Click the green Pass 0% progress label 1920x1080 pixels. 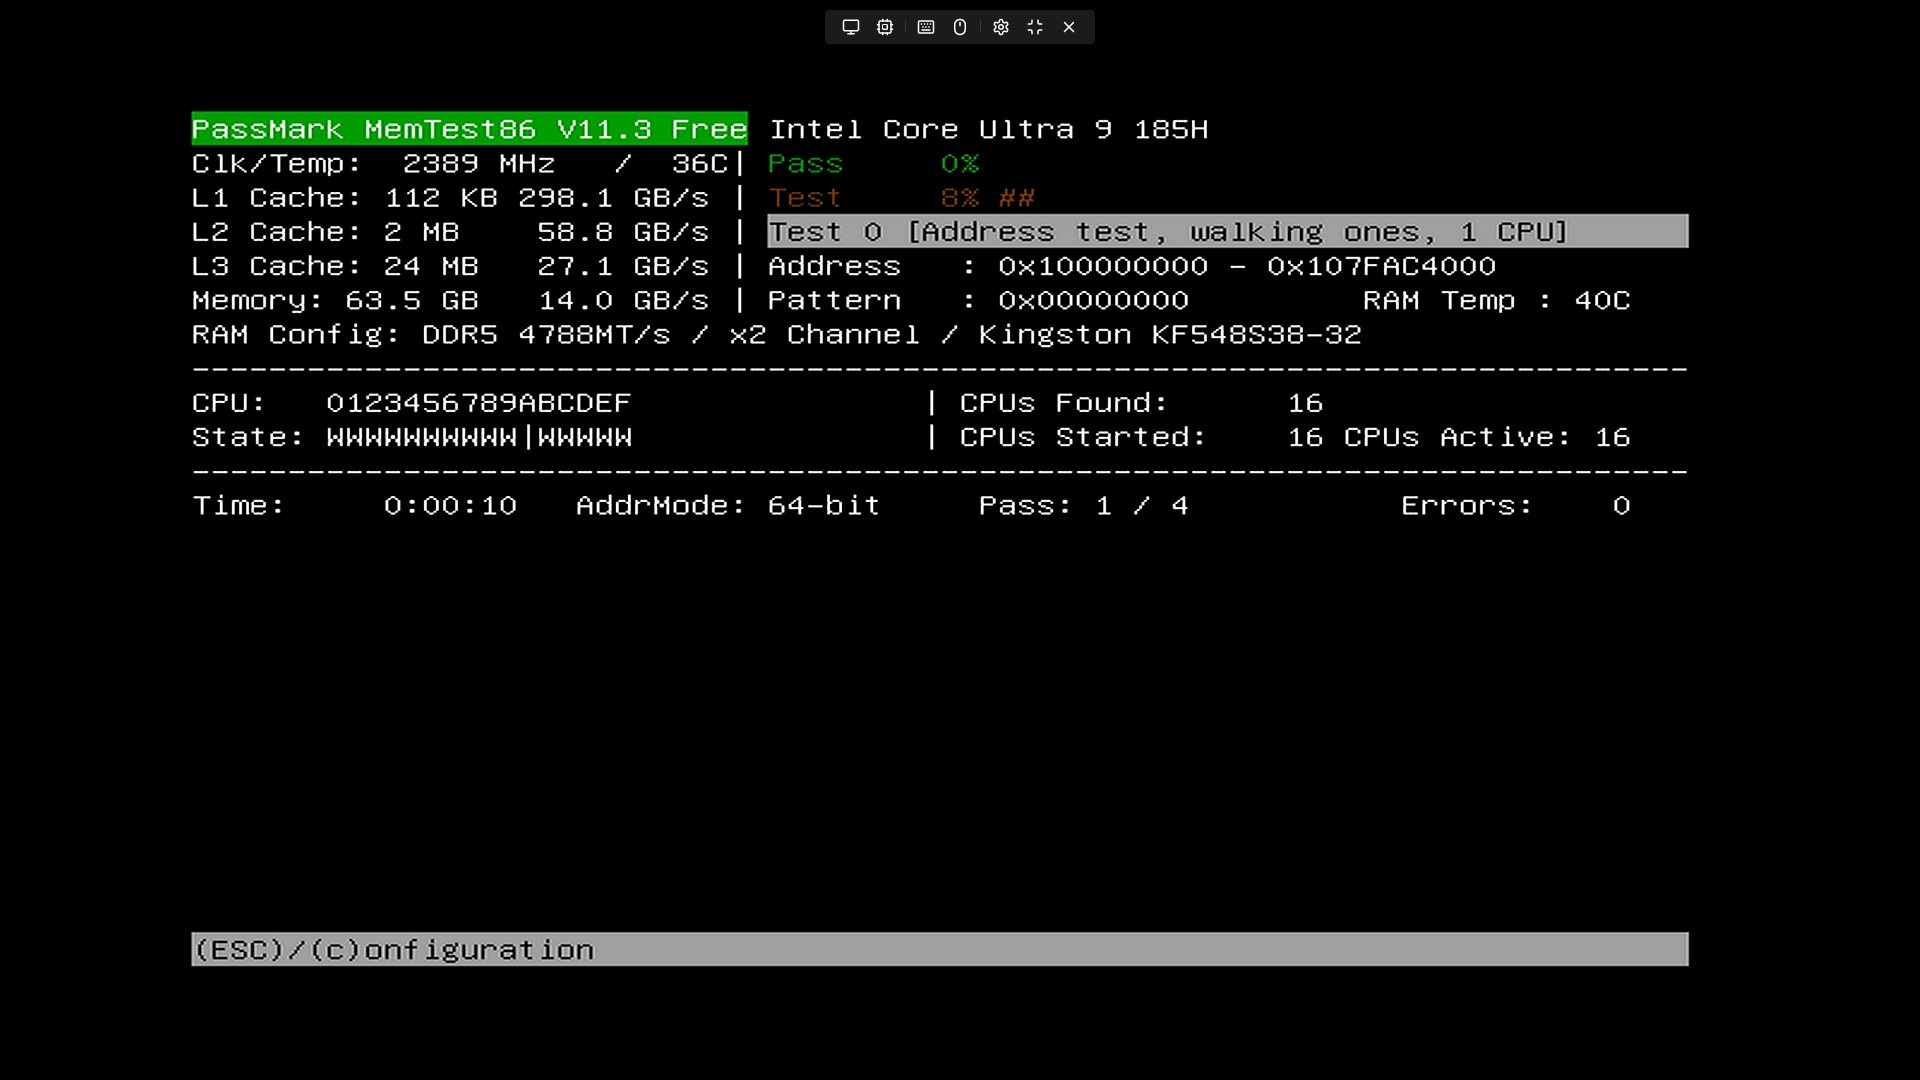coord(872,164)
